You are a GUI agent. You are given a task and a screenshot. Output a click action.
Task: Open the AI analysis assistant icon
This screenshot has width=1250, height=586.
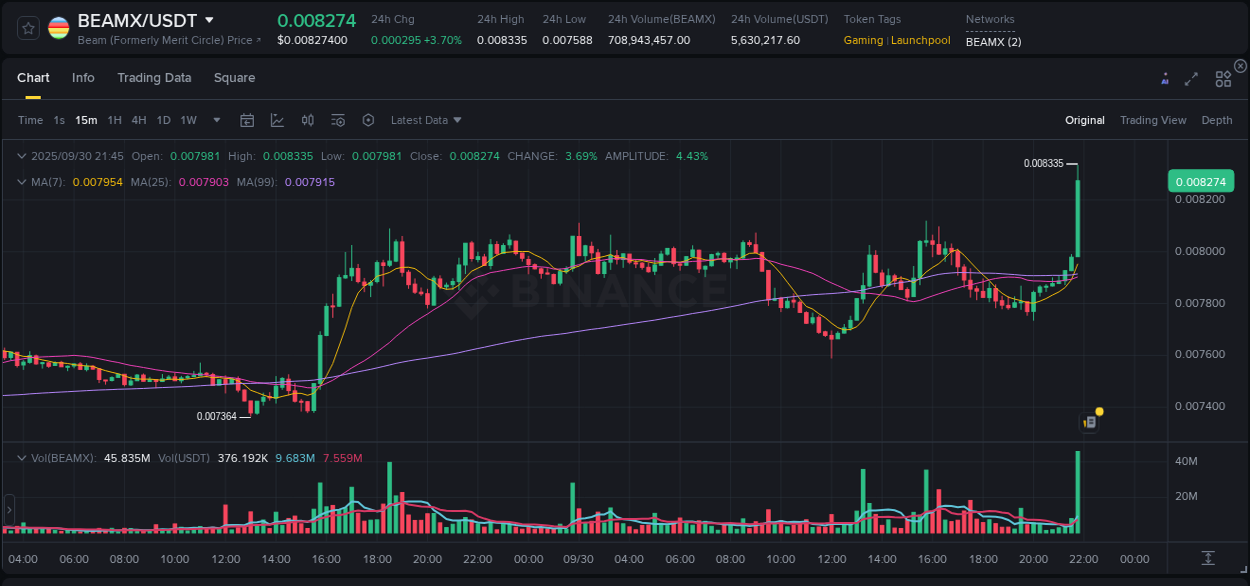pyautogui.click(x=1164, y=78)
